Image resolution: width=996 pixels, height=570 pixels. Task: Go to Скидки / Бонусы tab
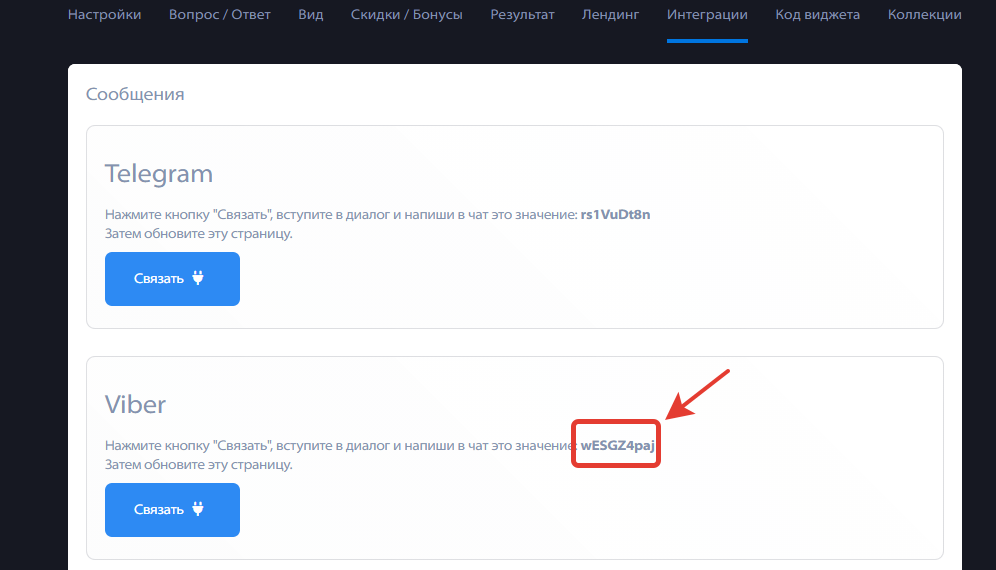(407, 15)
